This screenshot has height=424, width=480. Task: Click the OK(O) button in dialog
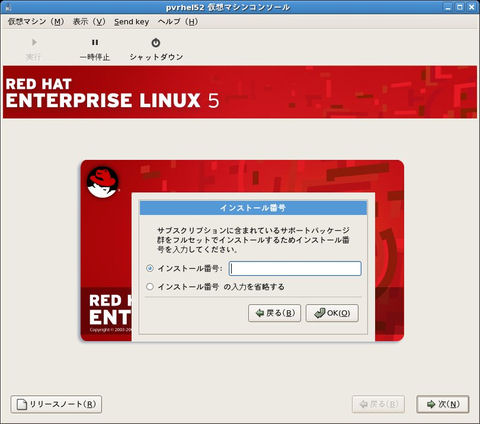tap(332, 313)
